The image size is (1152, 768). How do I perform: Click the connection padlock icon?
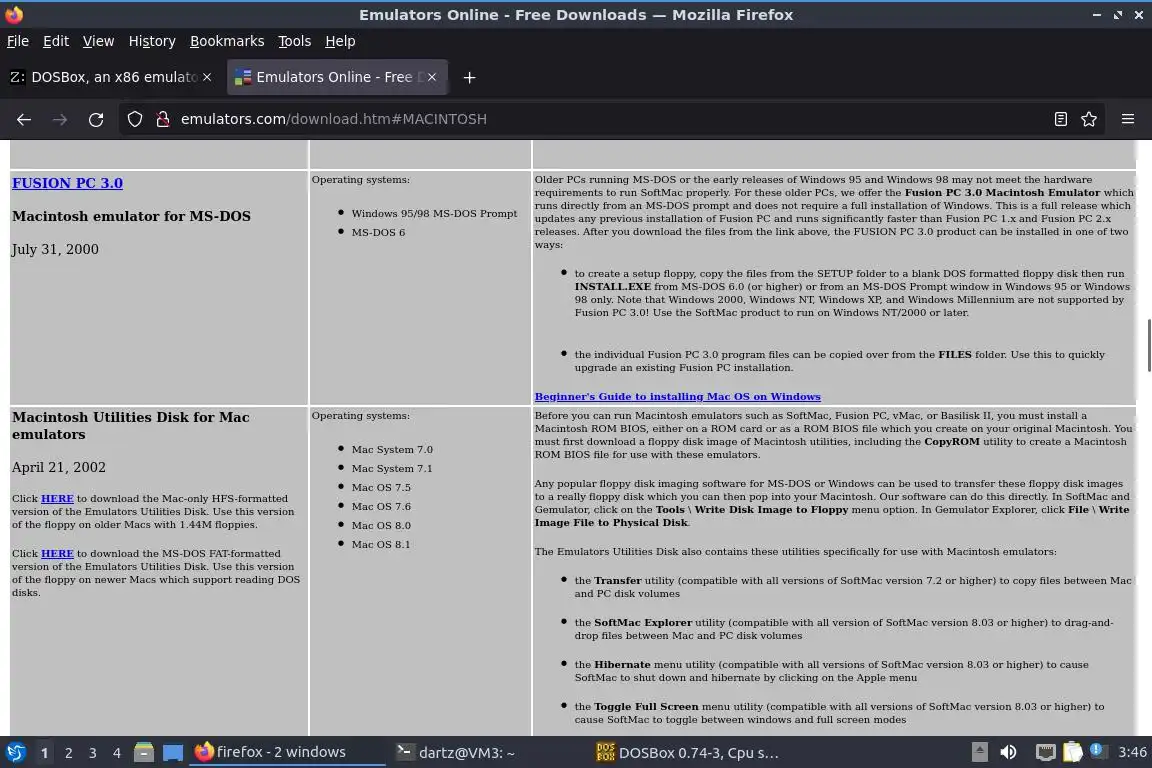(163, 119)
